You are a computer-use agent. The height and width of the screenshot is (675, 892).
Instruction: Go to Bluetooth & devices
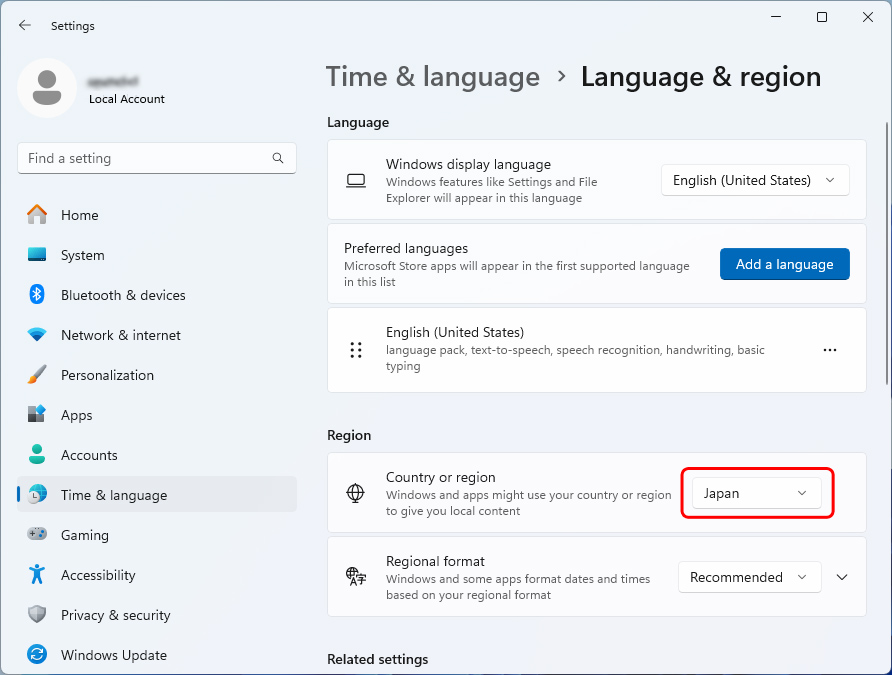coord(157,295)
